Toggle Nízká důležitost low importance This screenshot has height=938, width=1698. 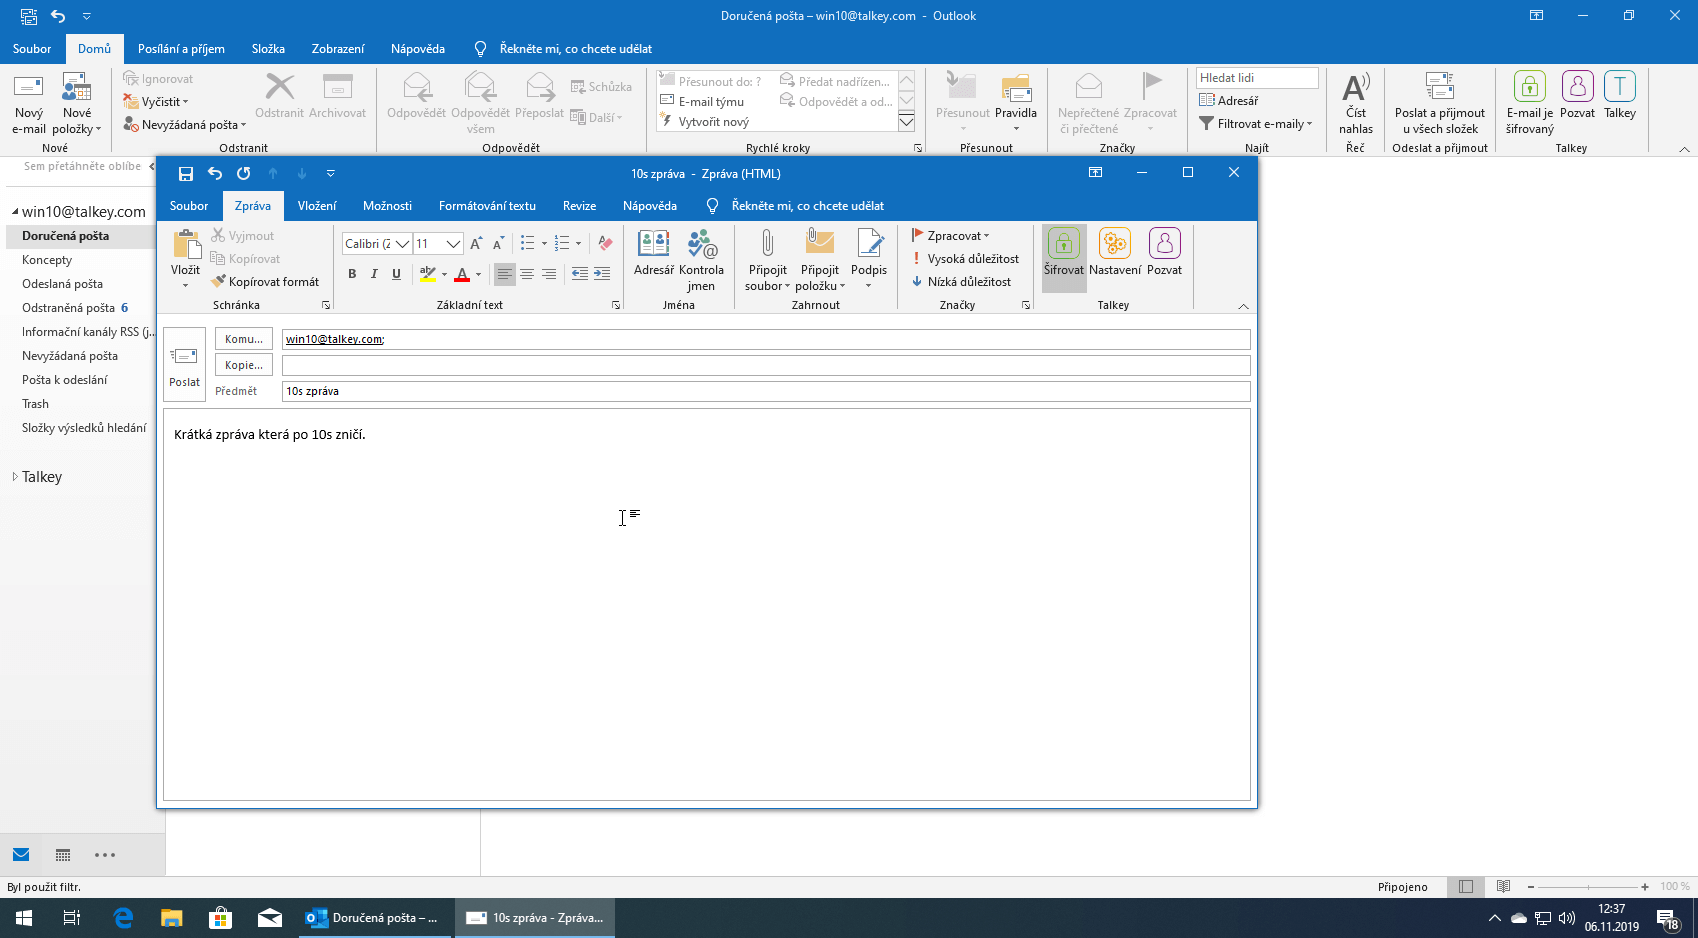[961, 282]
